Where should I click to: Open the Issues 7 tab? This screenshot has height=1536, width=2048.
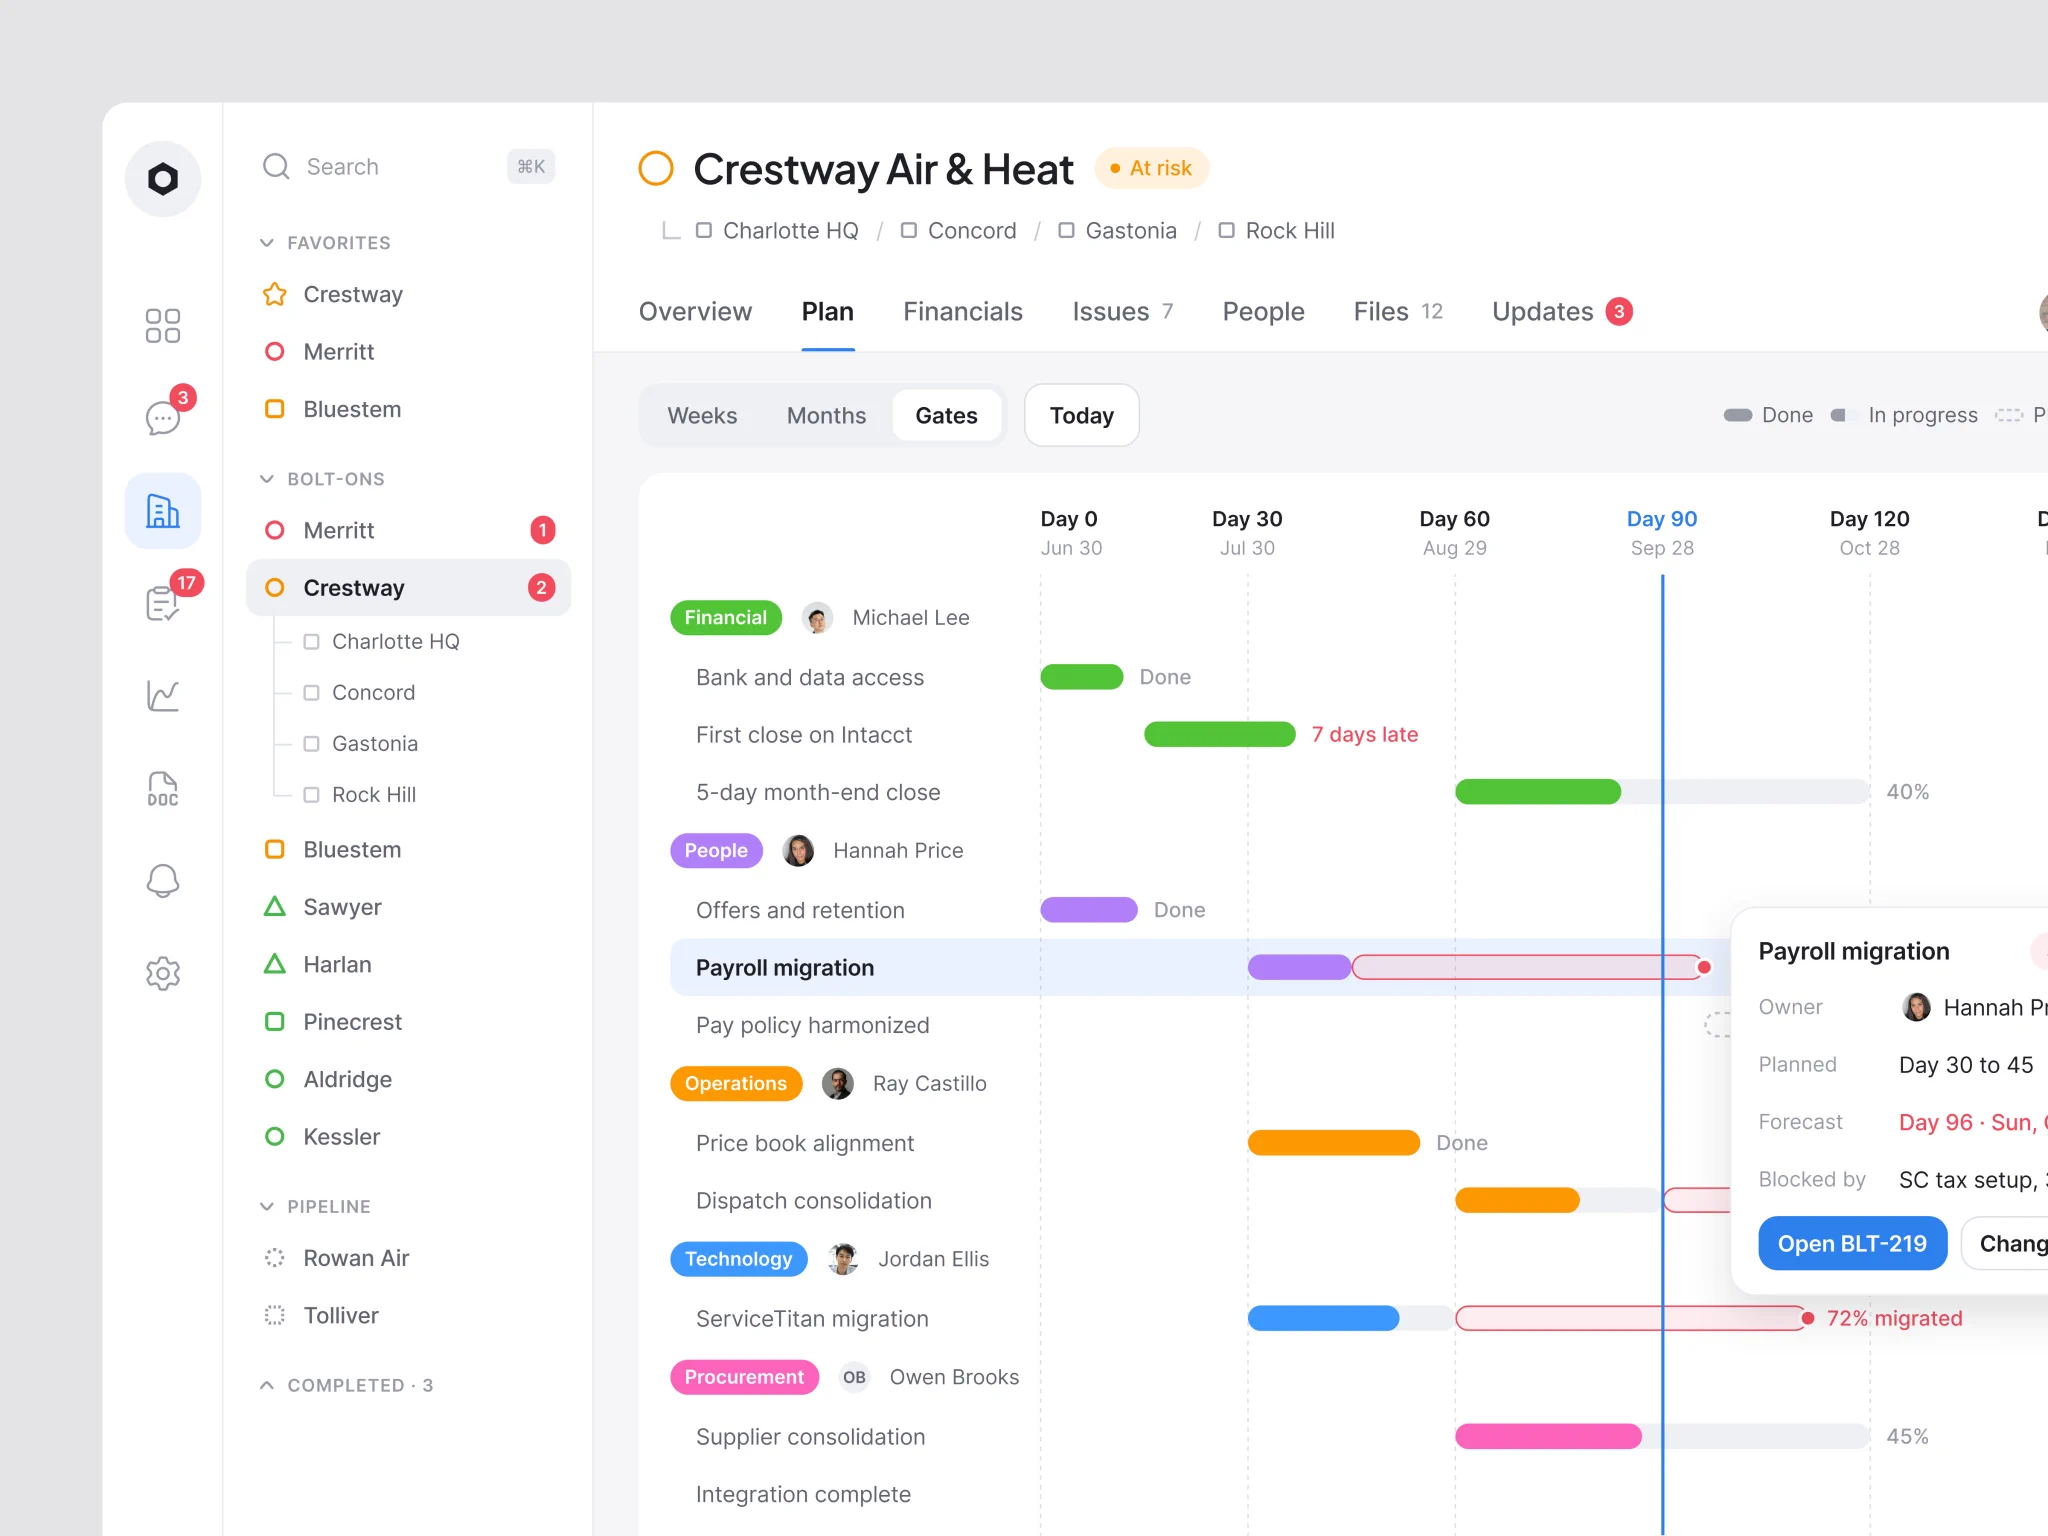point(1123,312)
